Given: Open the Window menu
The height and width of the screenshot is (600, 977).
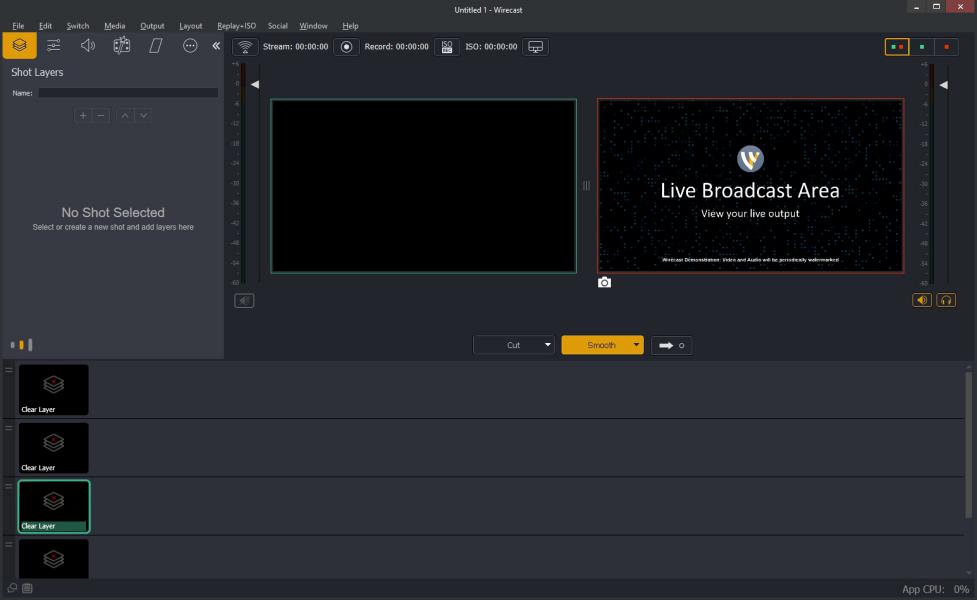Looking at the screenshot, I should 313,26.
